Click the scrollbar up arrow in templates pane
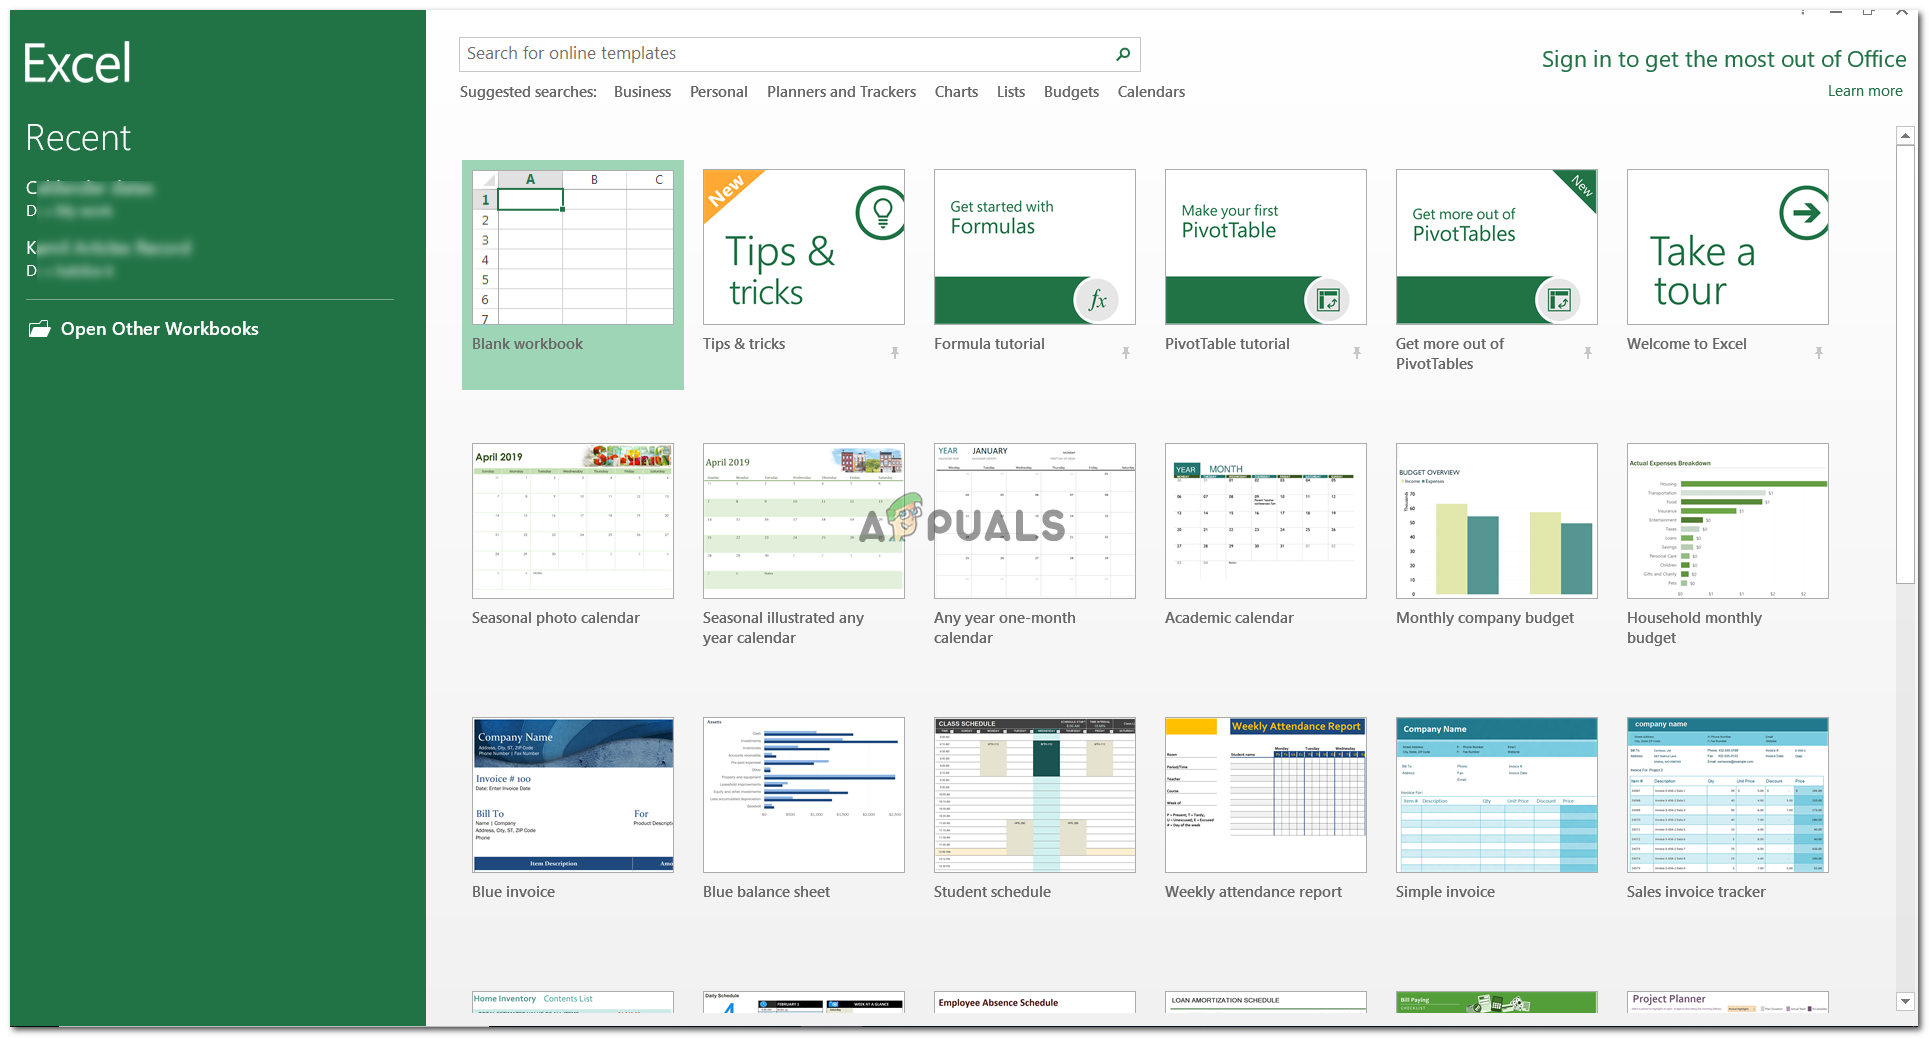 [1905, 135]
